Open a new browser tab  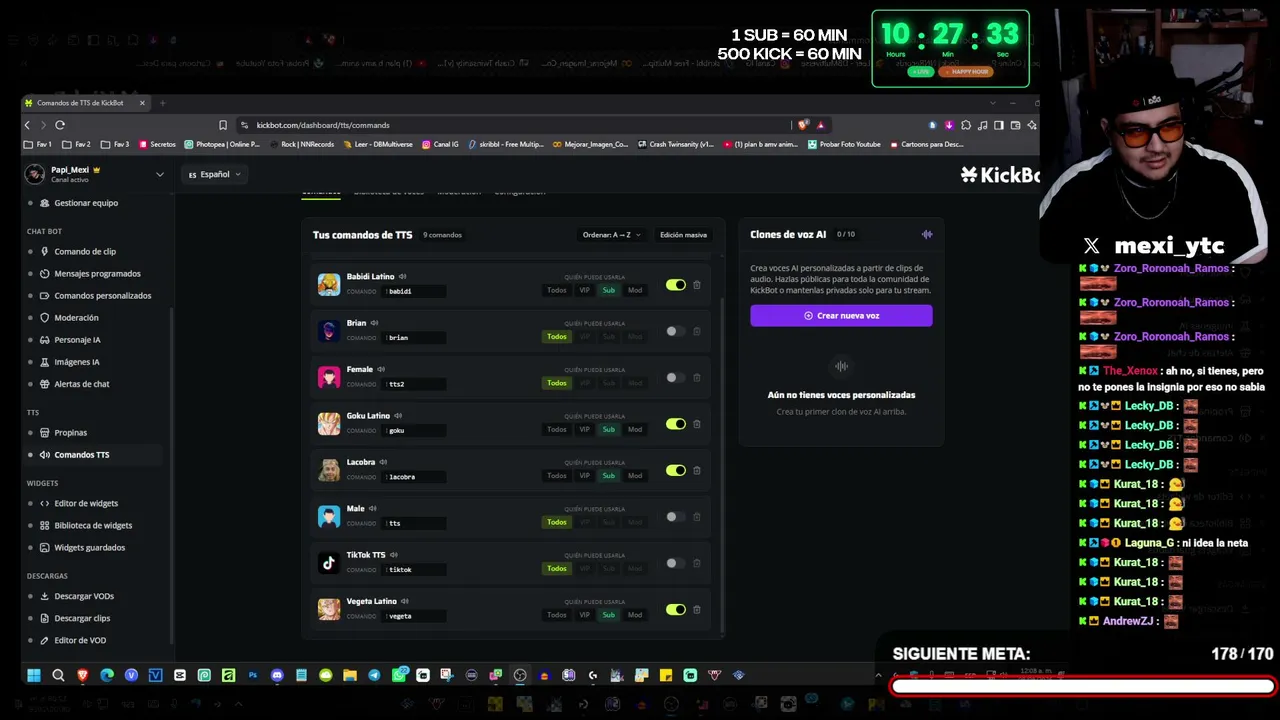[163, 103]
